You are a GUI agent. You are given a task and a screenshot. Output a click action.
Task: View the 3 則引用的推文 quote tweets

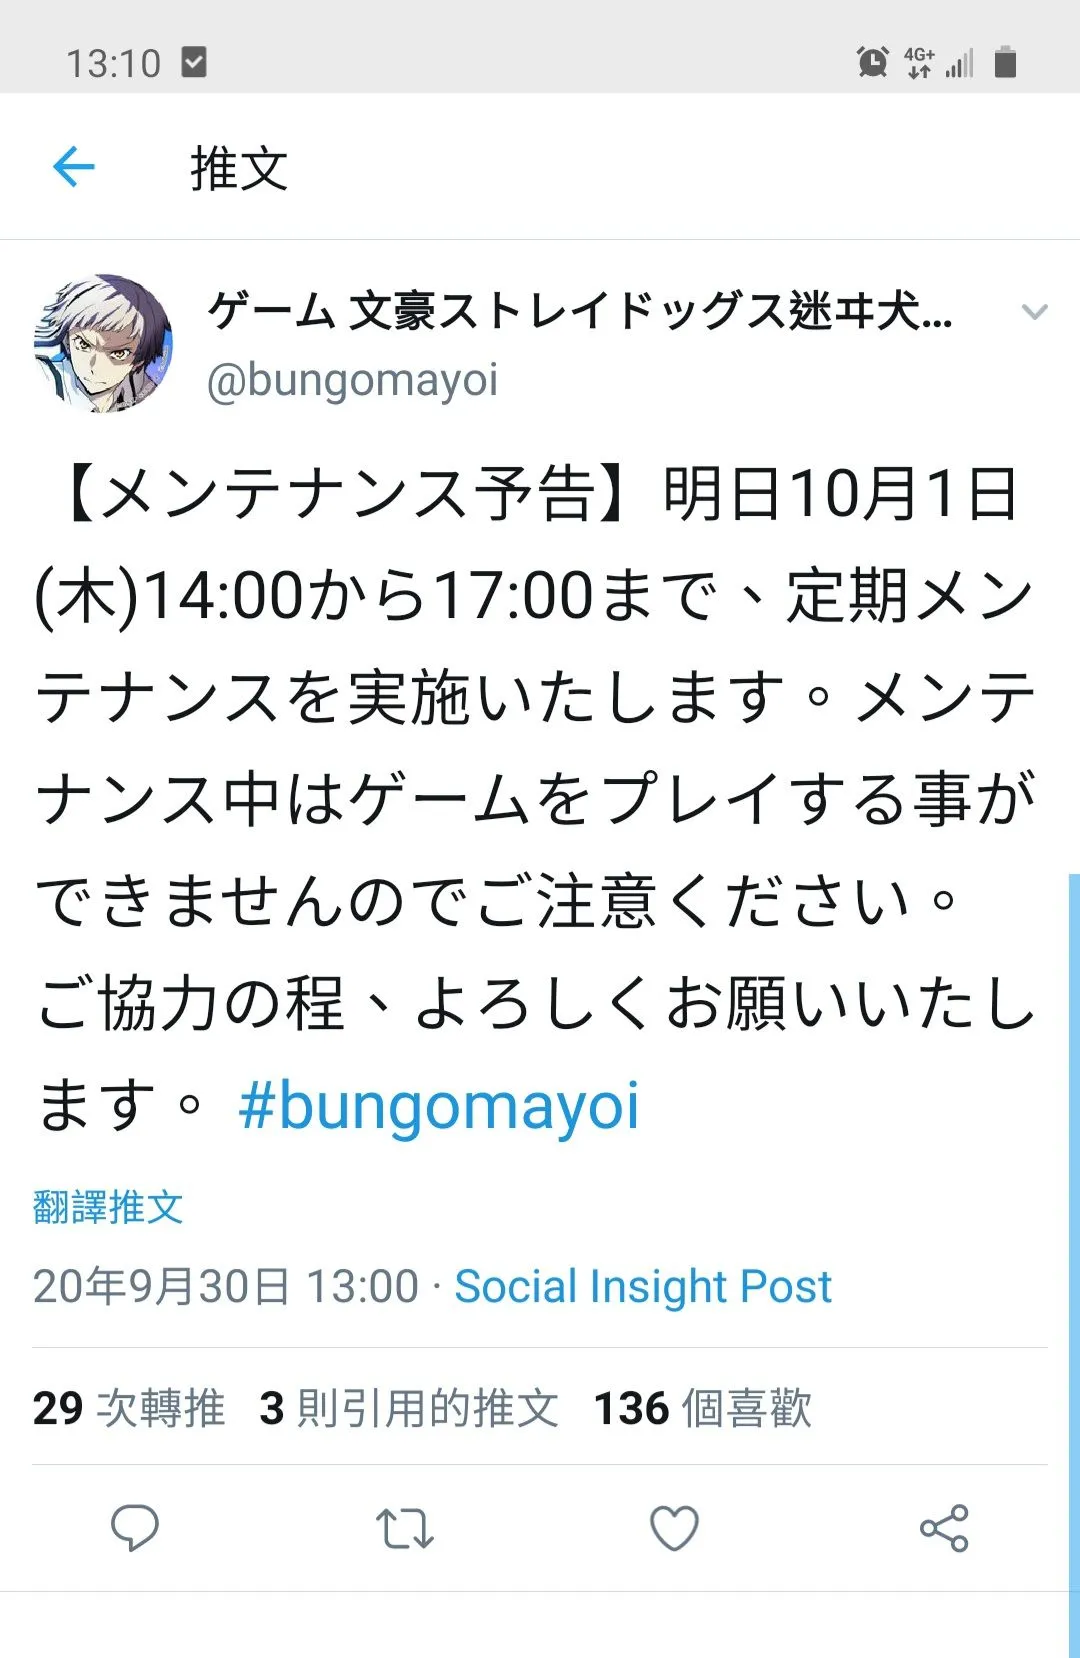coord(408,1408)
